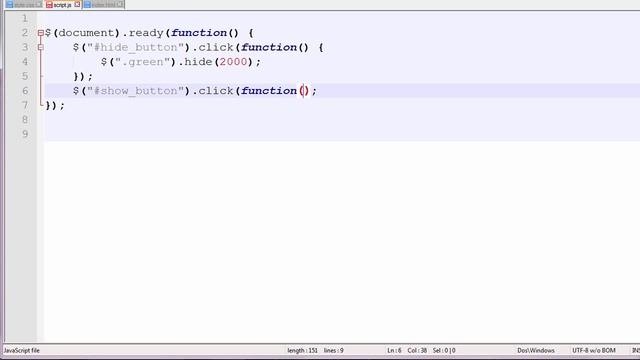Click the closing }); on line 7
This screenshot has height=360, width=640.
click(55, 105)
